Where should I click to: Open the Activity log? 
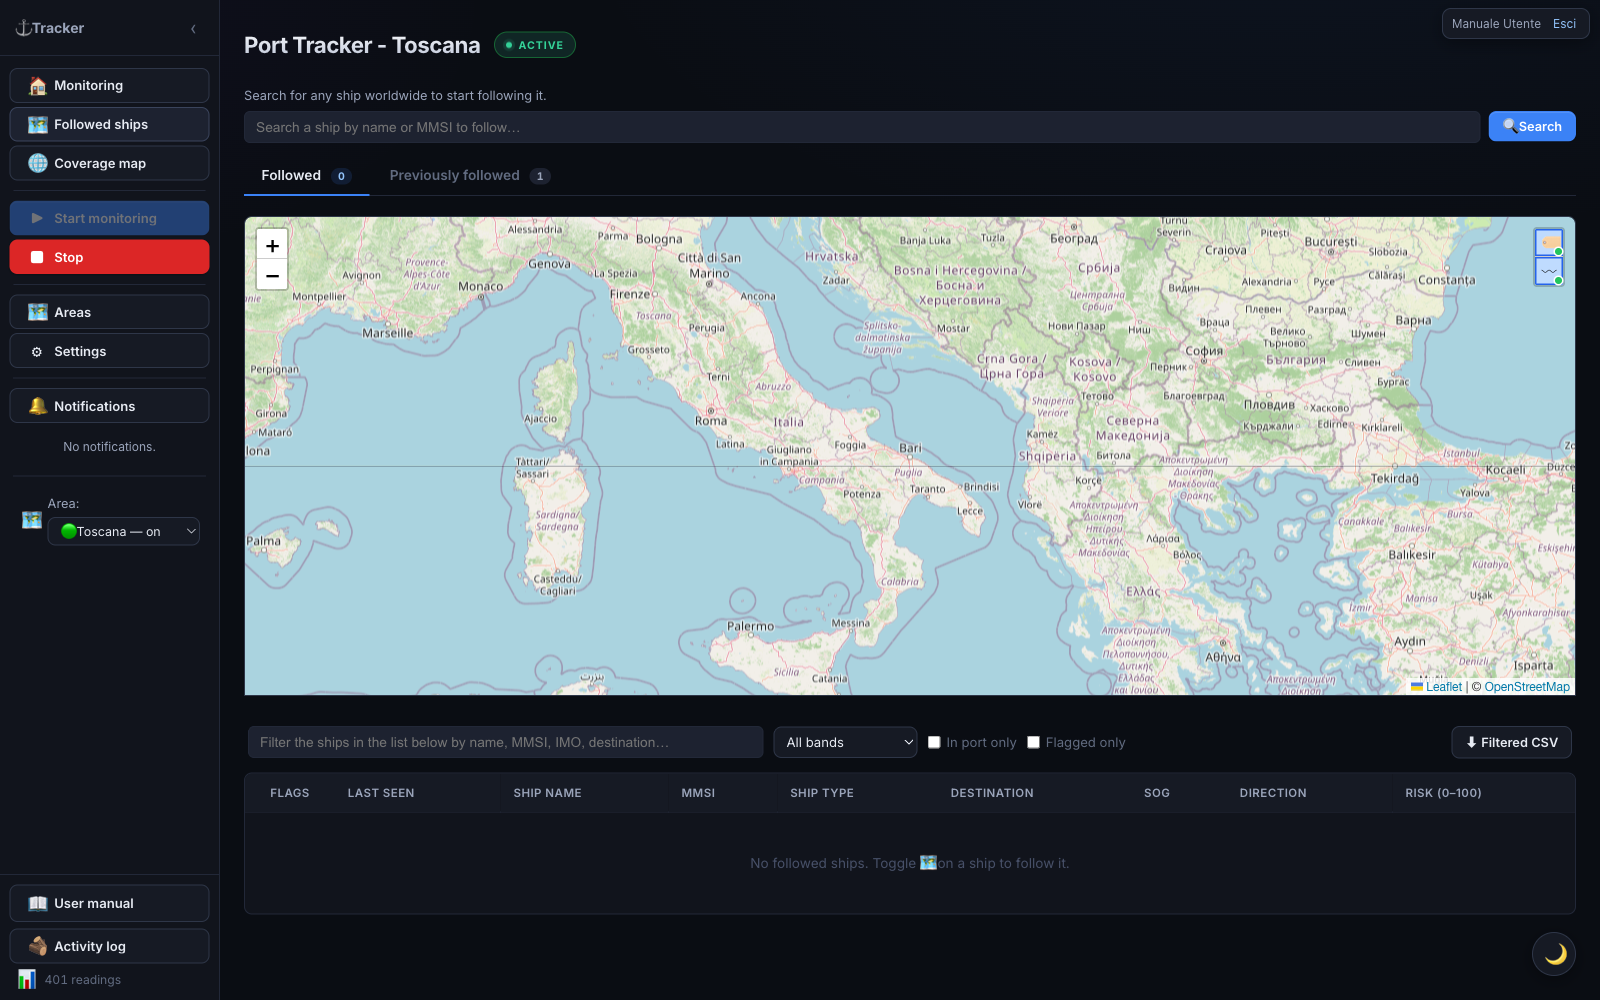[x=109, y=946]
